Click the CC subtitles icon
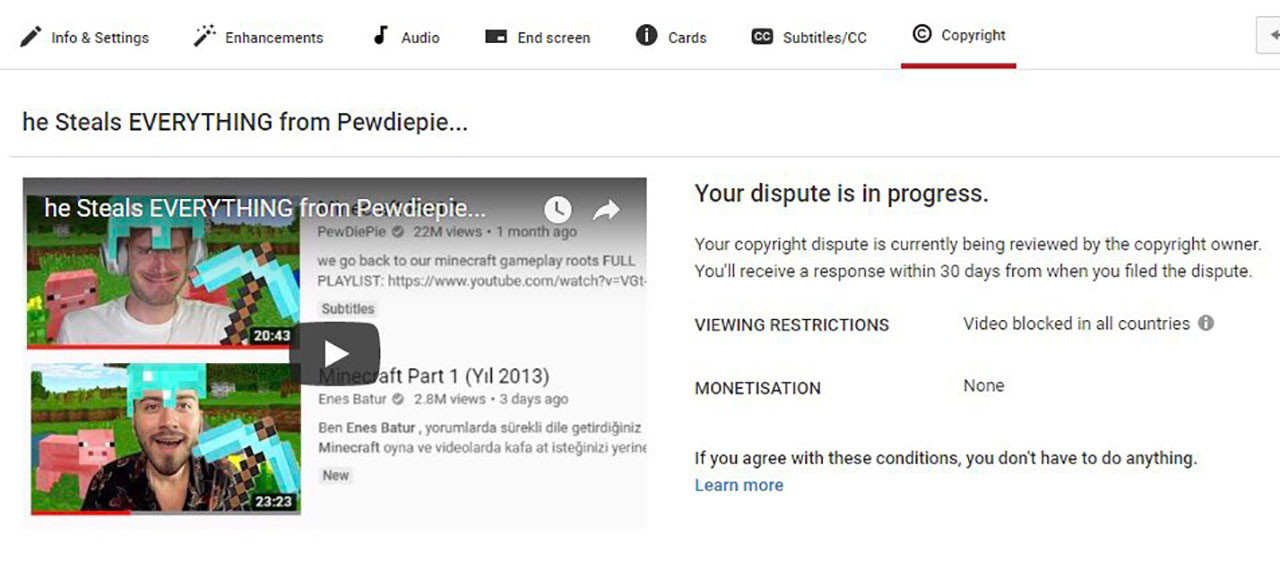The width and height of the screenshot is (1280, 561). point(762,37)
